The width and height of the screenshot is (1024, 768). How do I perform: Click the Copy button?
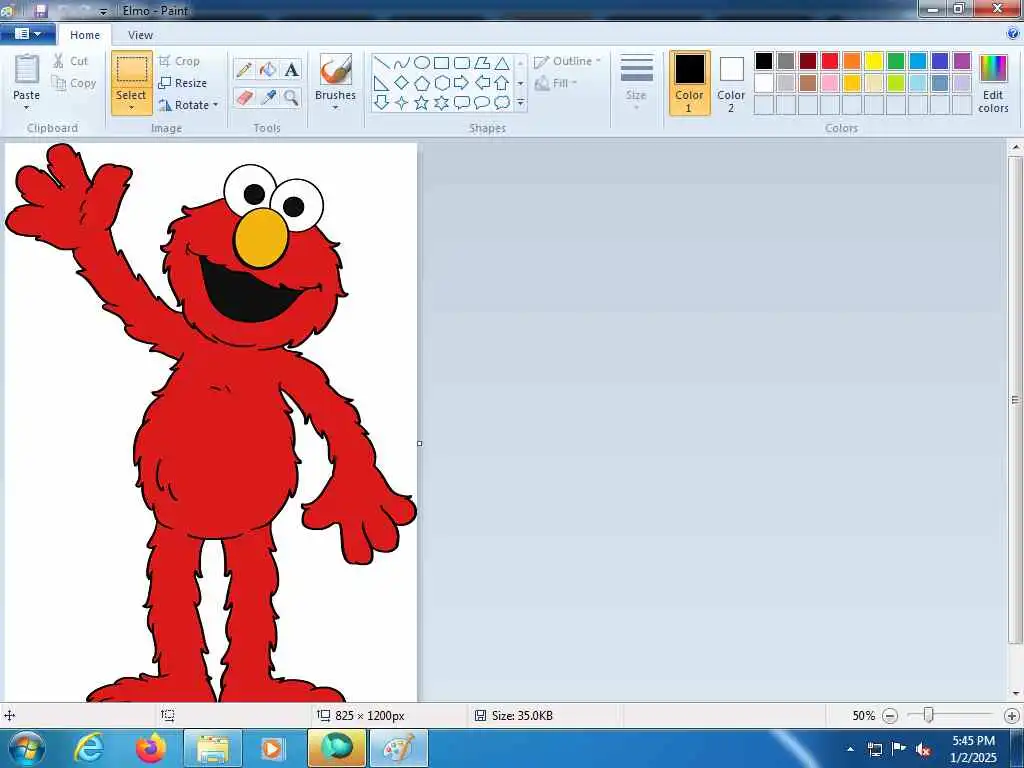(74, 84)
